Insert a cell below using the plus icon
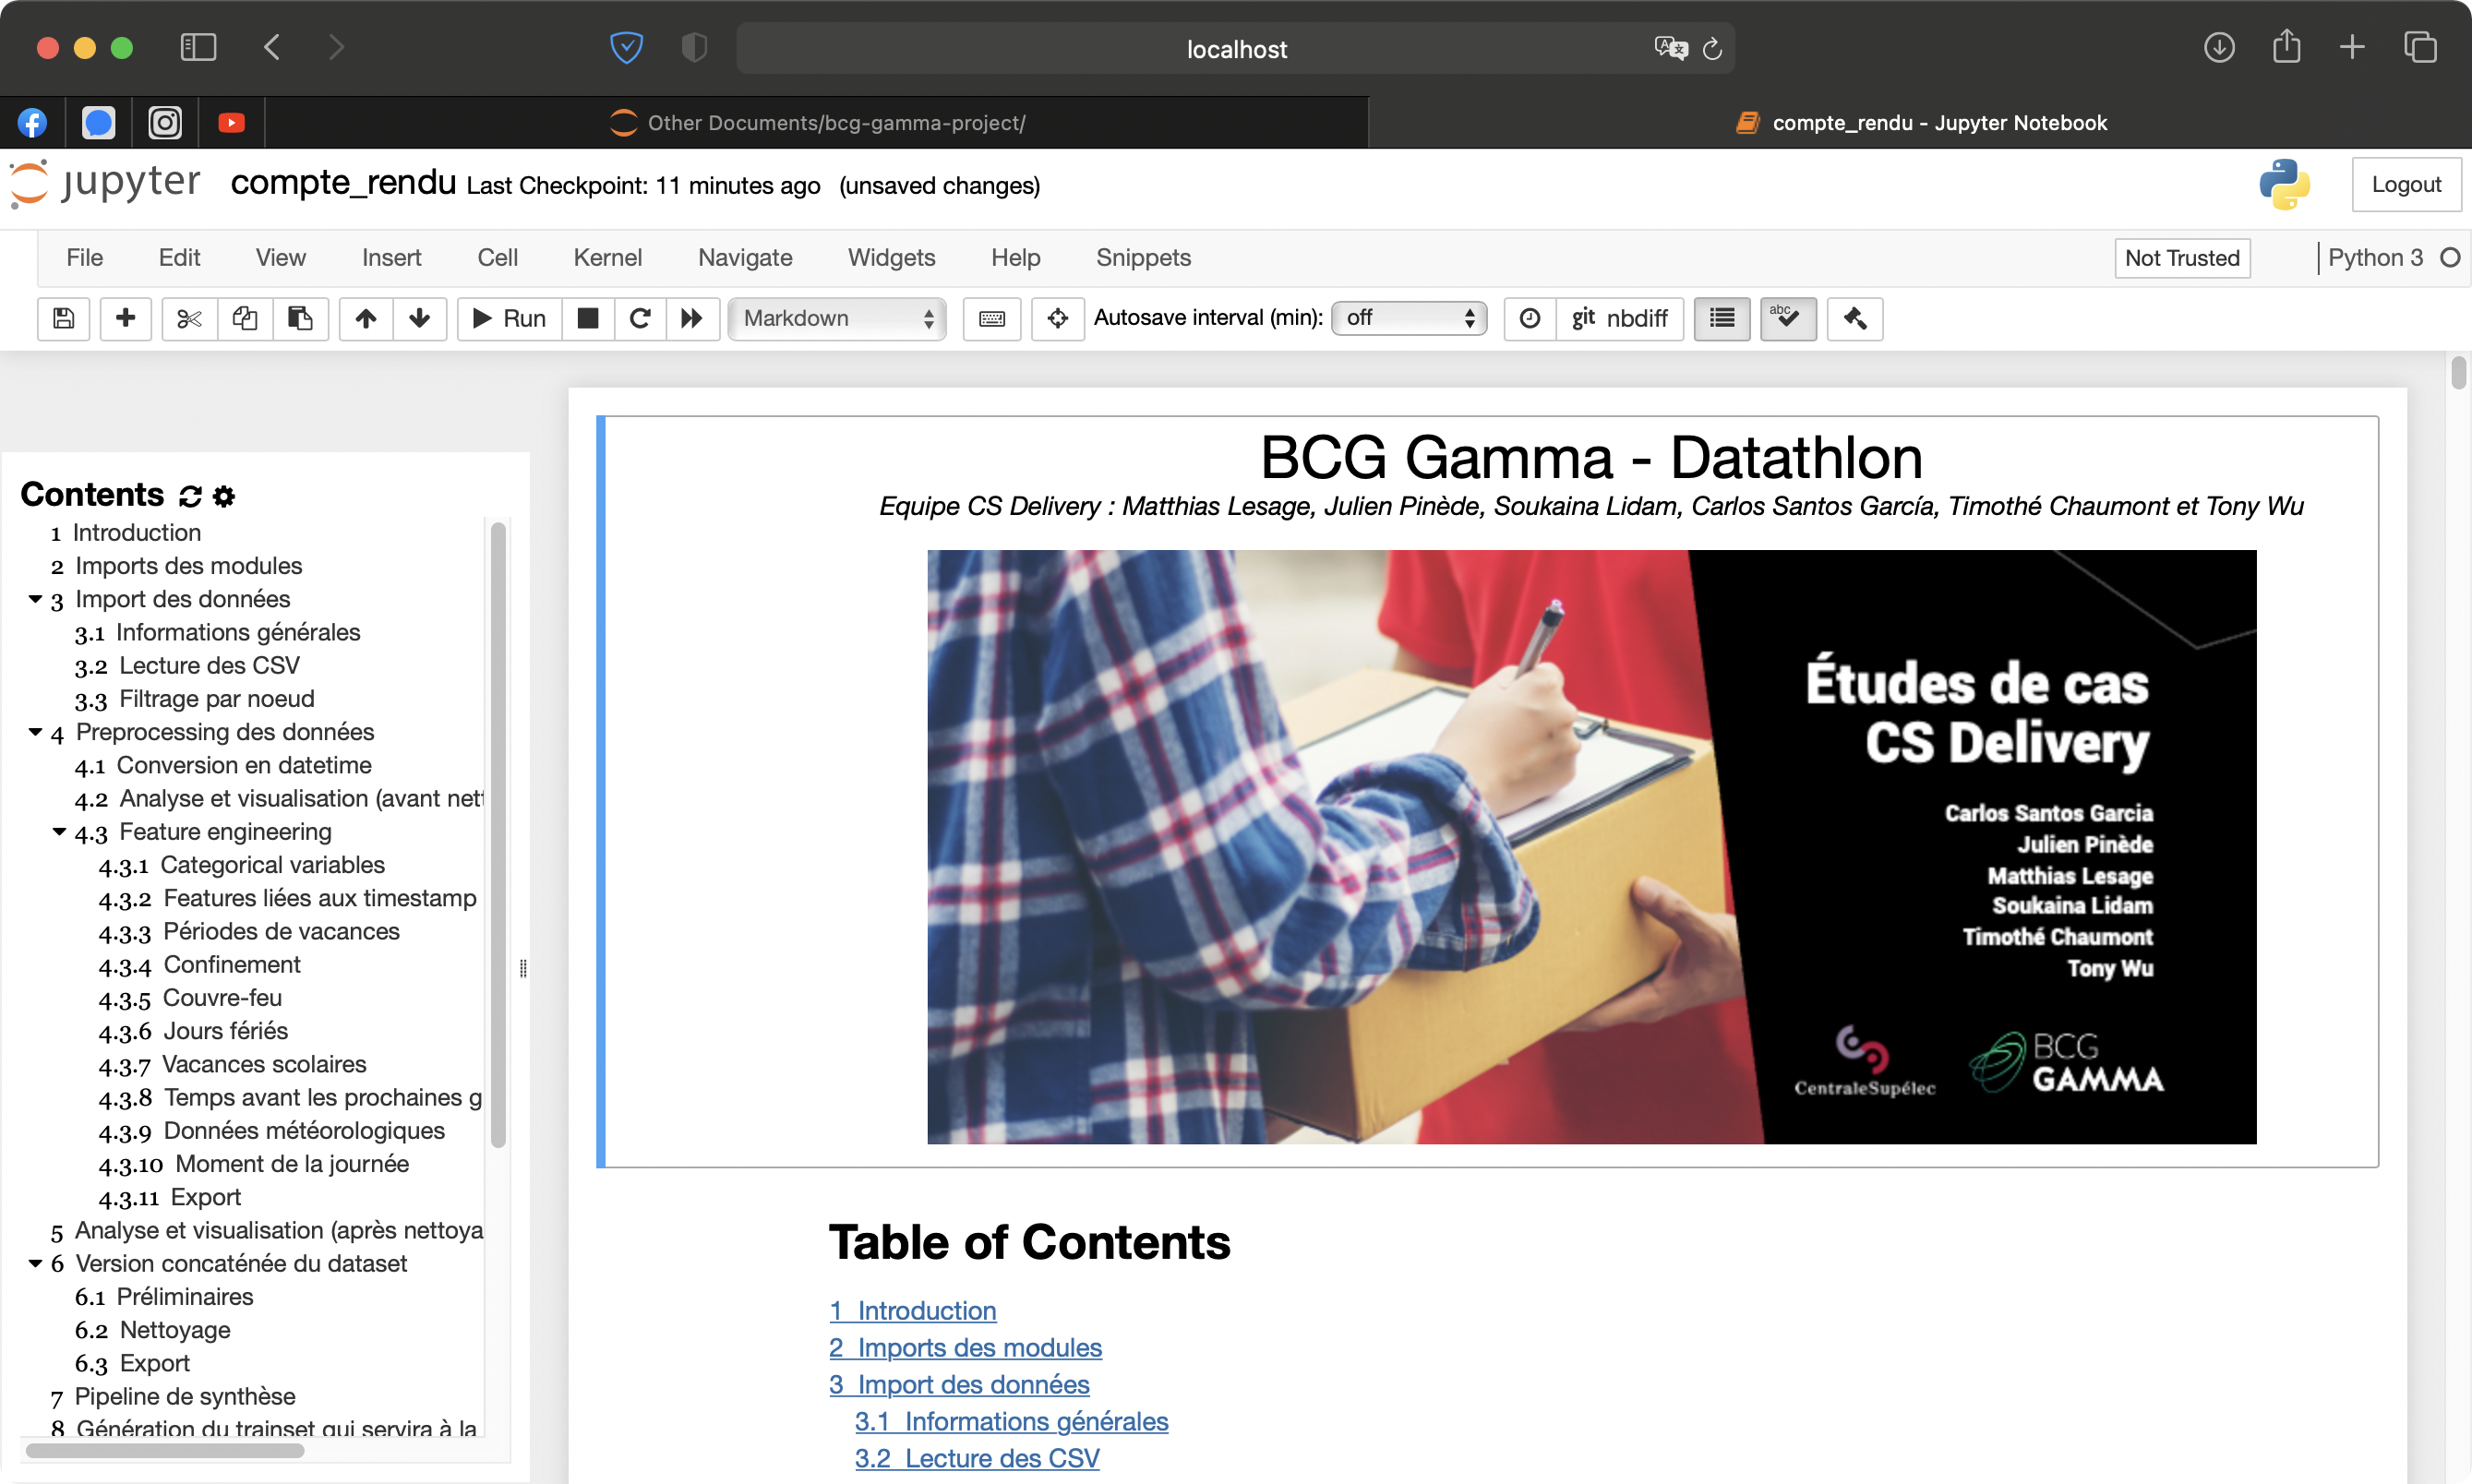This screenshot has width=2472, height=1484. (x=125, y=318)
